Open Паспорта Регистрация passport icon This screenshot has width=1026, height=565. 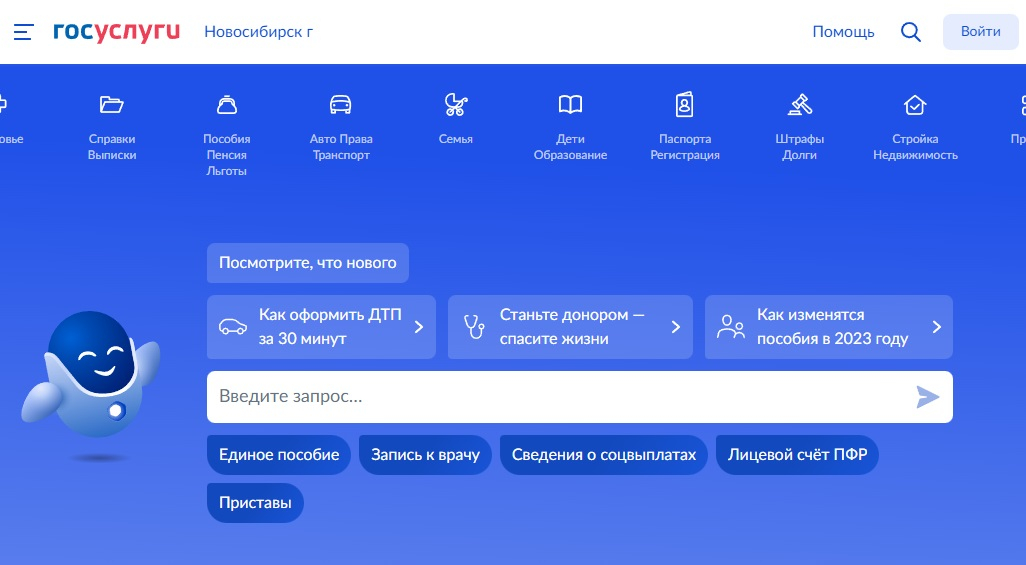coord(685,105)
